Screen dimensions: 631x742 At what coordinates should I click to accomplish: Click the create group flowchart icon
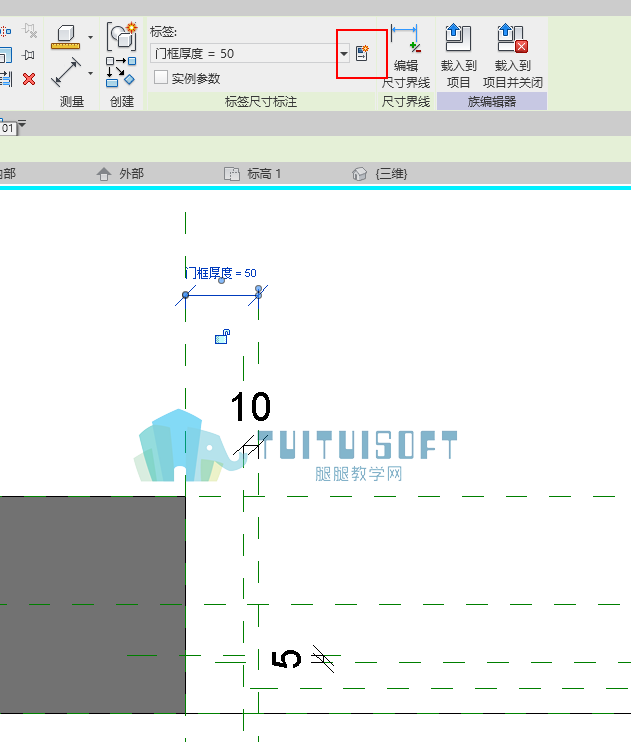(x=121, y=72)
